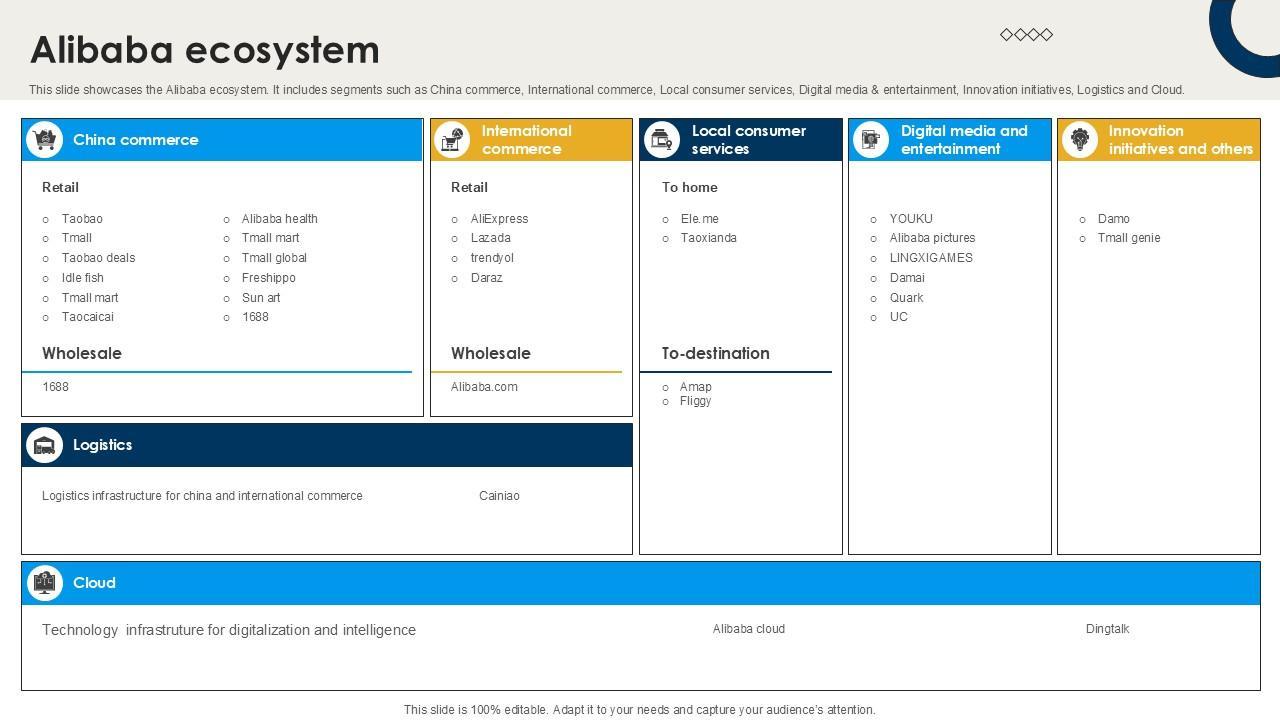Select the 'Digital media and entertainment' header text
The image size is (1280, 720).
point(964,140)
